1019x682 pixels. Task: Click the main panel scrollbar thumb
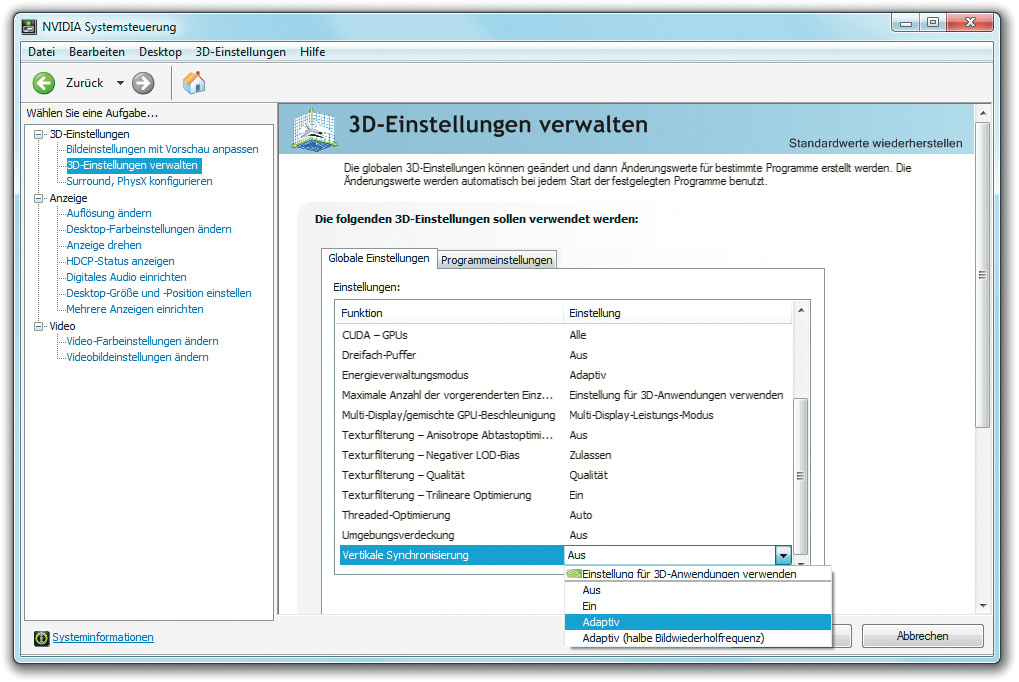coord(983,274)
